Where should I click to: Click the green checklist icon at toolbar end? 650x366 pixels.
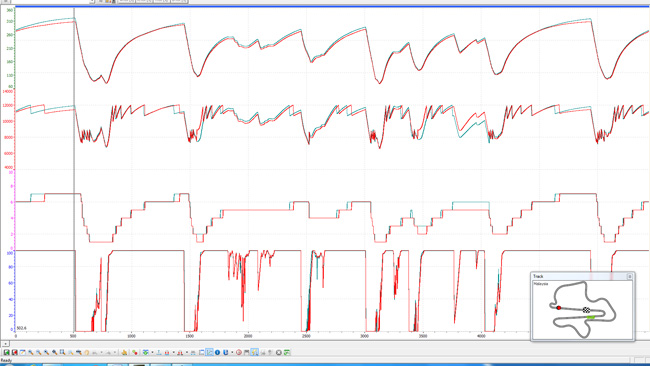coord(286,352)
